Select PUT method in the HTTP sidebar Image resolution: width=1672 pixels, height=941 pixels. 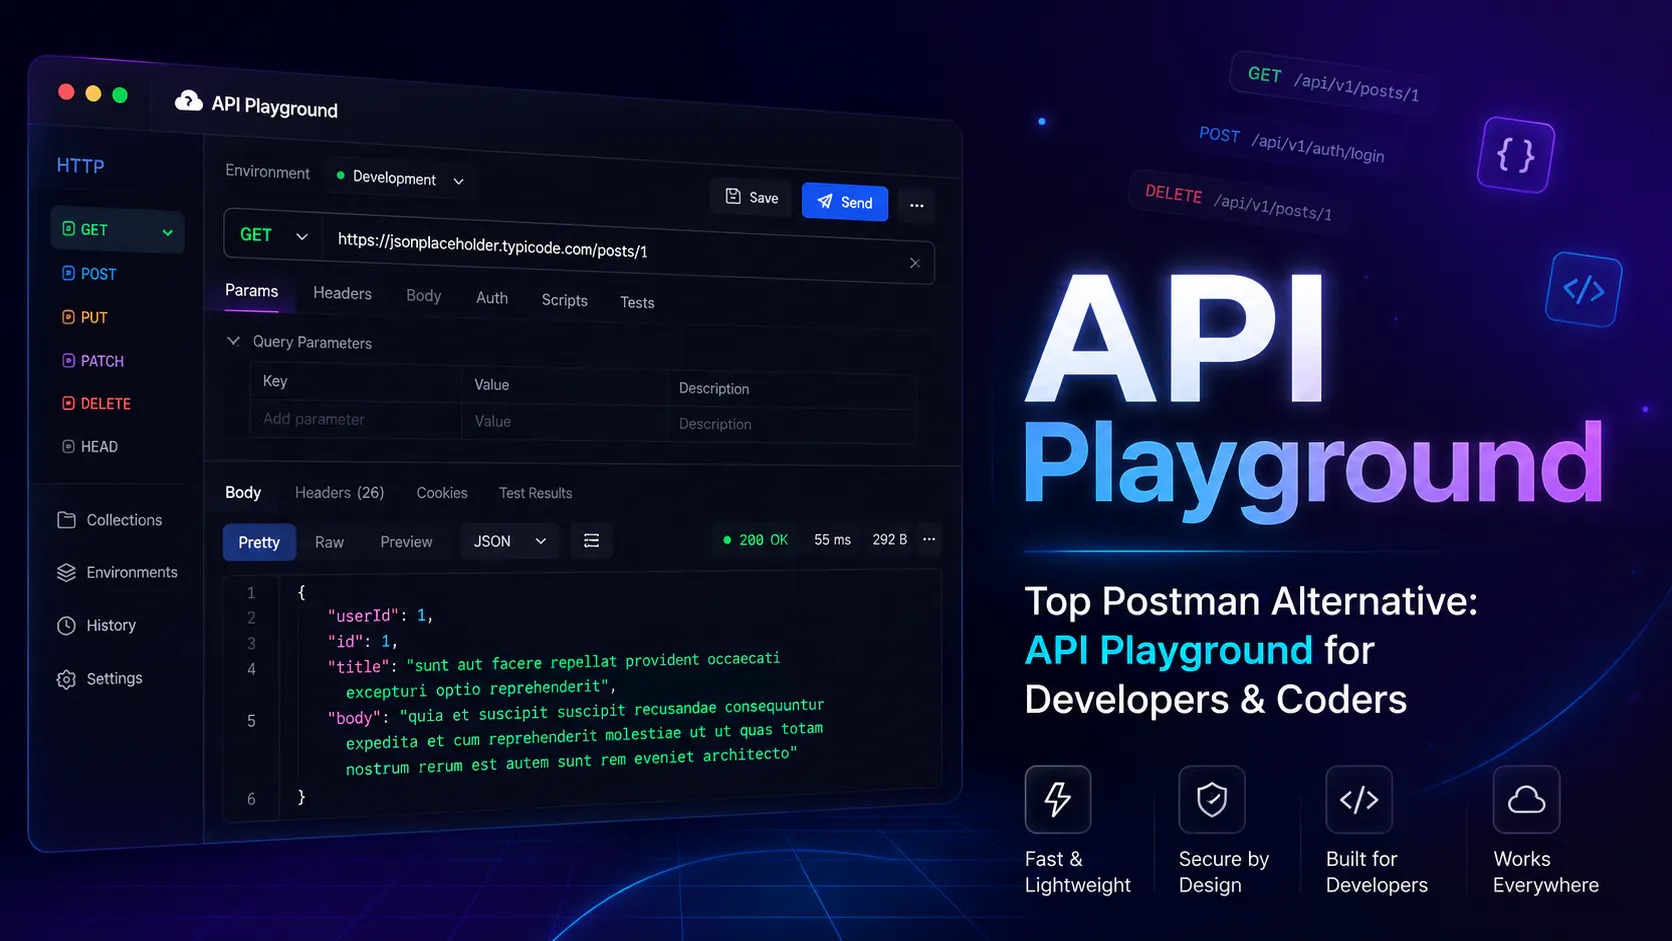point(85,317)
